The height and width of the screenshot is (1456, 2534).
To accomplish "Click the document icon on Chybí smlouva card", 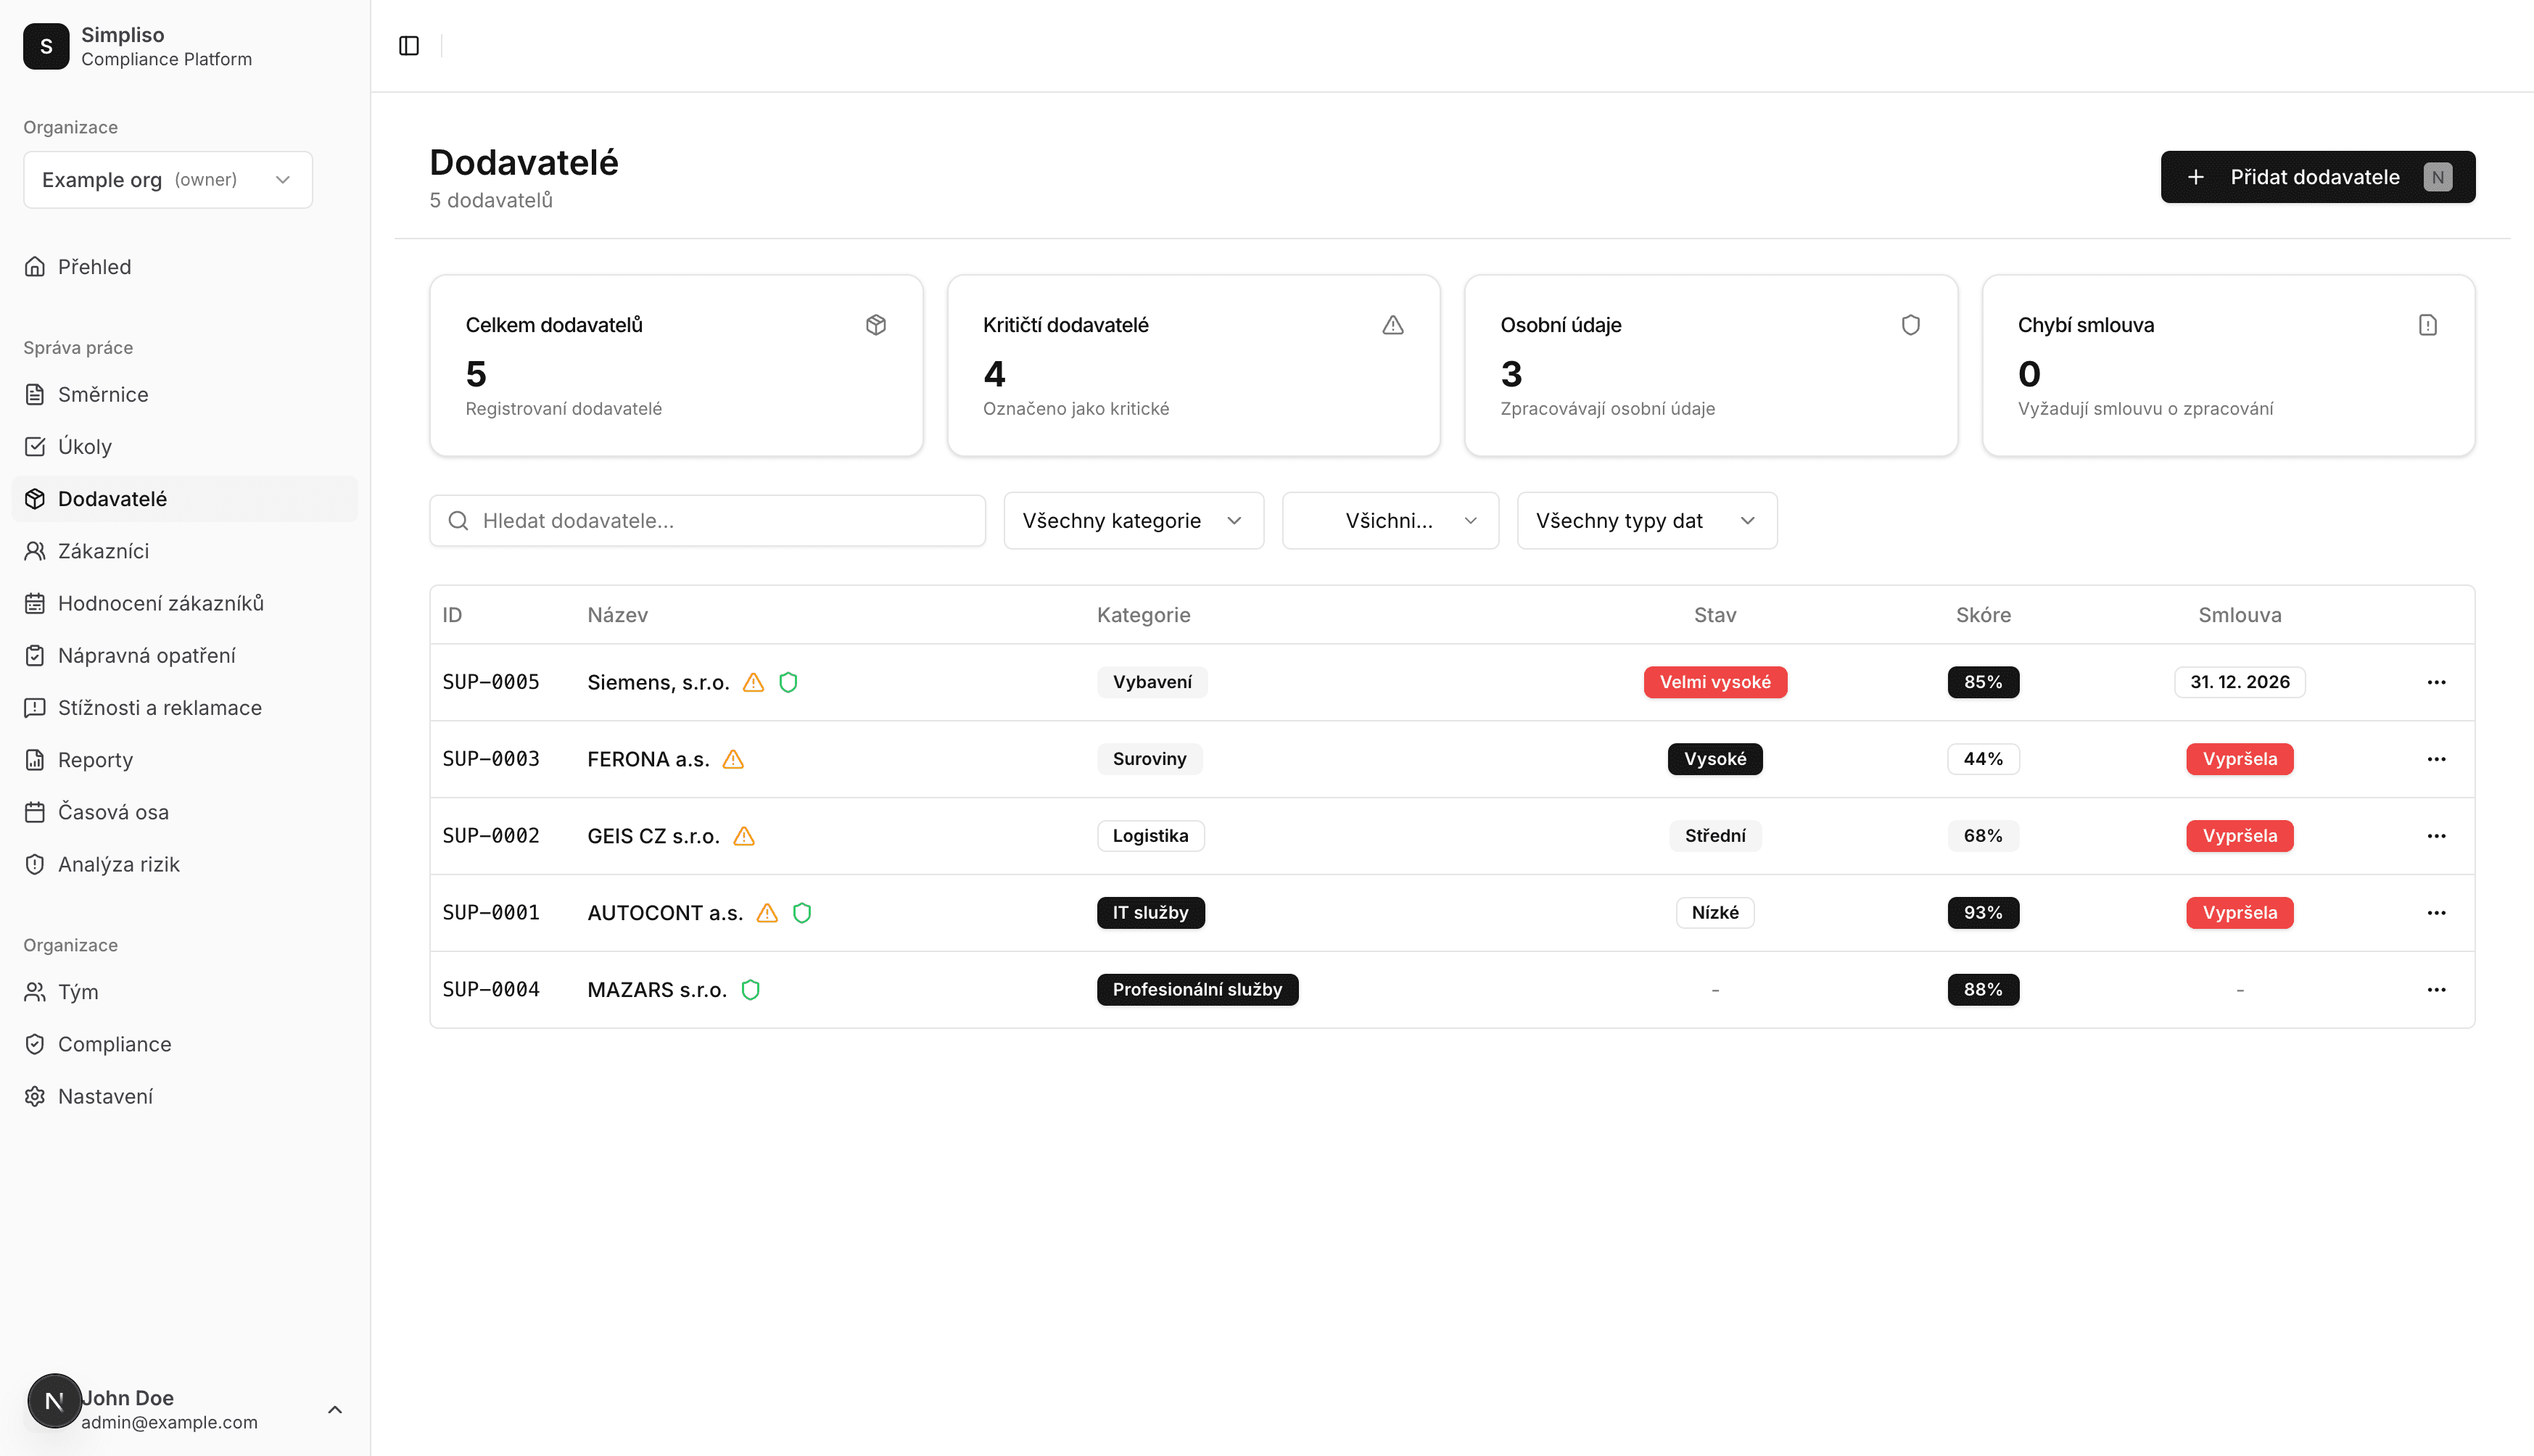I will (2427, 325).
